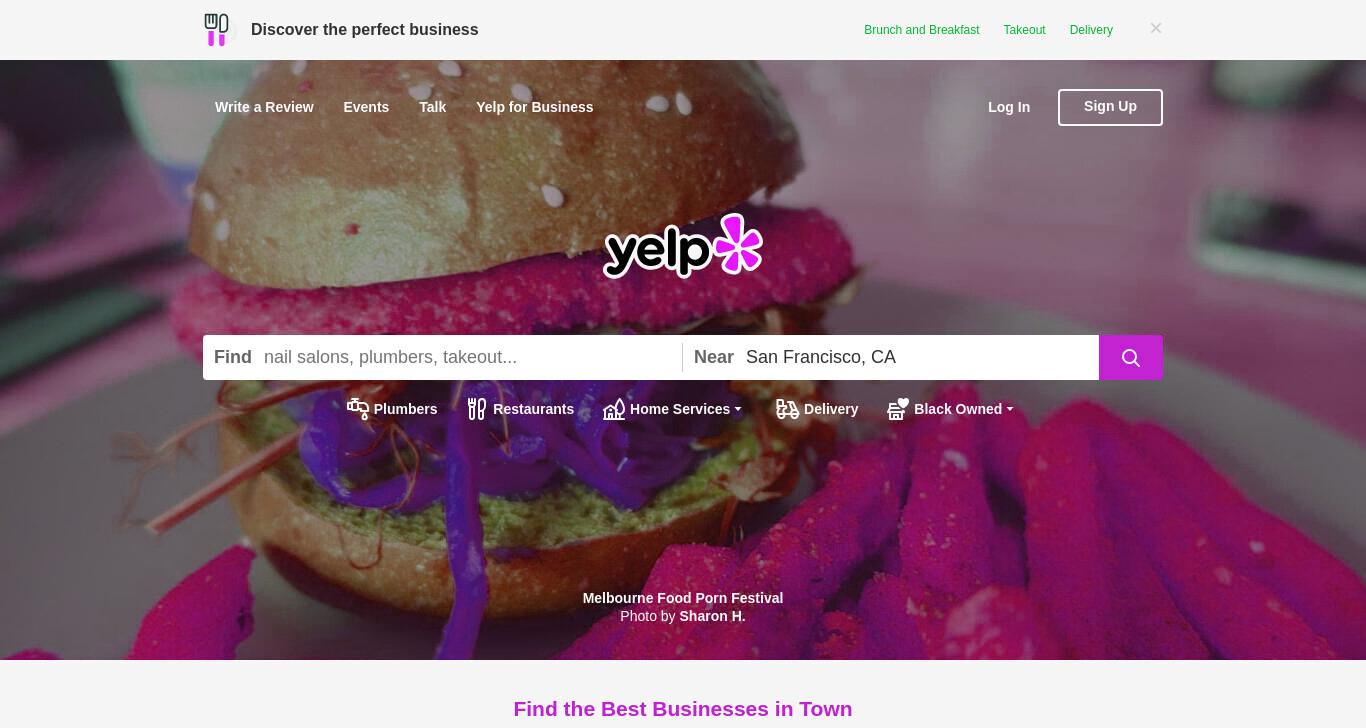Click the magnifying glass search button

click(x=1130, y=357)
